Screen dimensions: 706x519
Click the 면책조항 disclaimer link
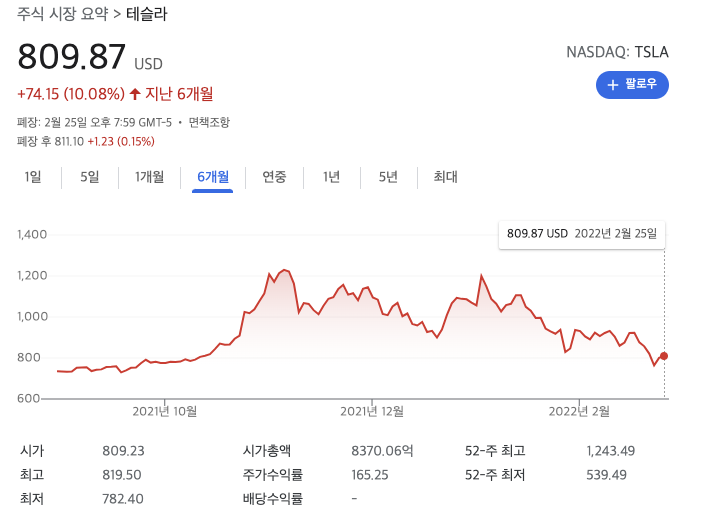[x=209, y=122]
